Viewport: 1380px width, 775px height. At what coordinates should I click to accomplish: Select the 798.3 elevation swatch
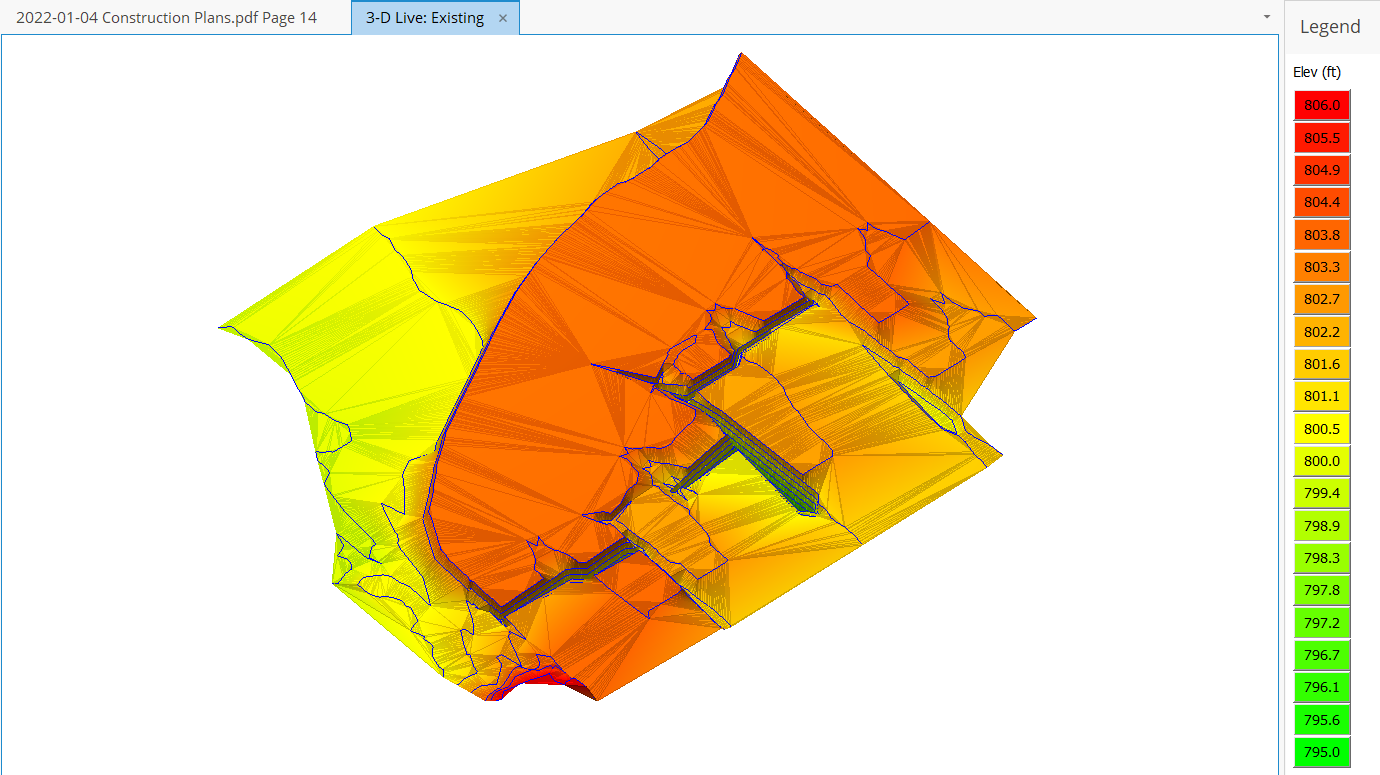click(x=1321, y=558)
